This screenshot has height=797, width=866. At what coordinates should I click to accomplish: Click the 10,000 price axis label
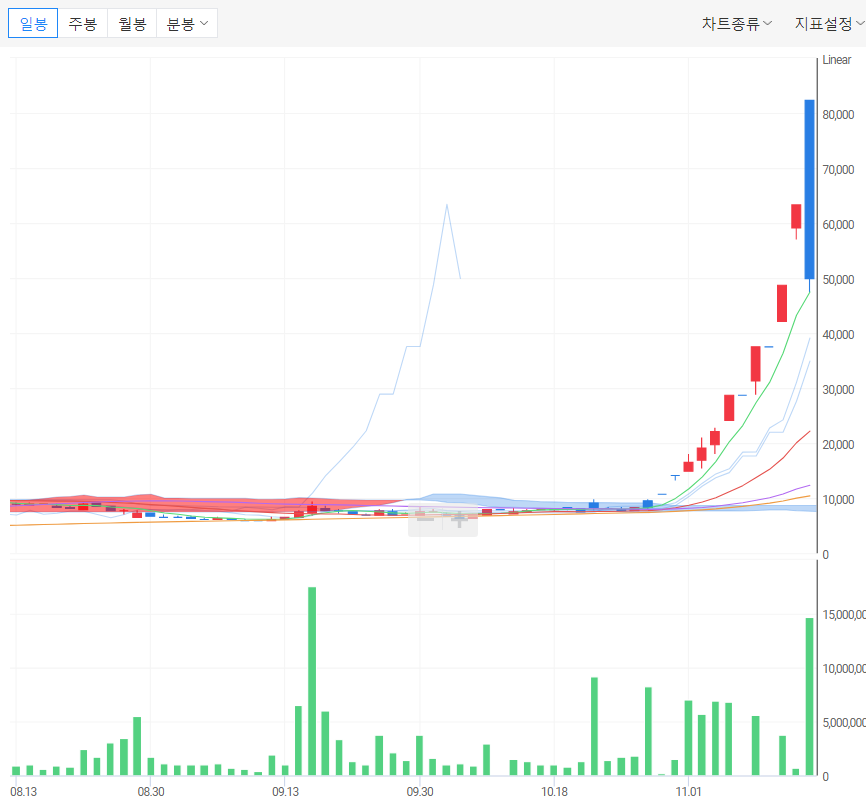tap(838, 499)
